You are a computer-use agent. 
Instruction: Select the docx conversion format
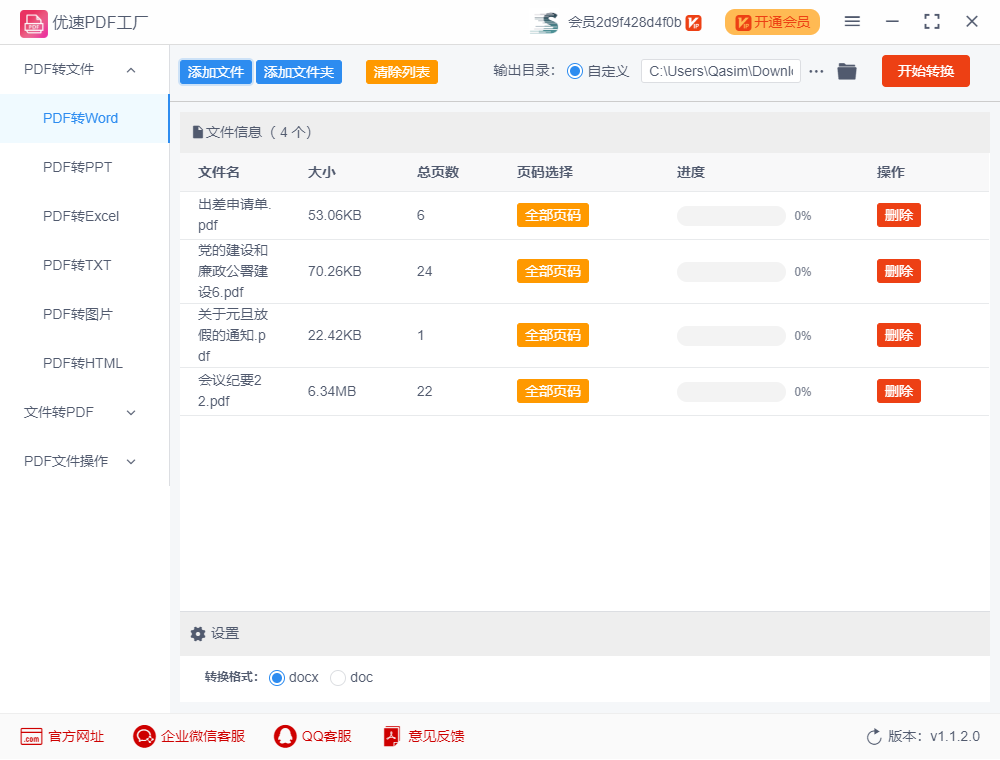pos(276,677)
